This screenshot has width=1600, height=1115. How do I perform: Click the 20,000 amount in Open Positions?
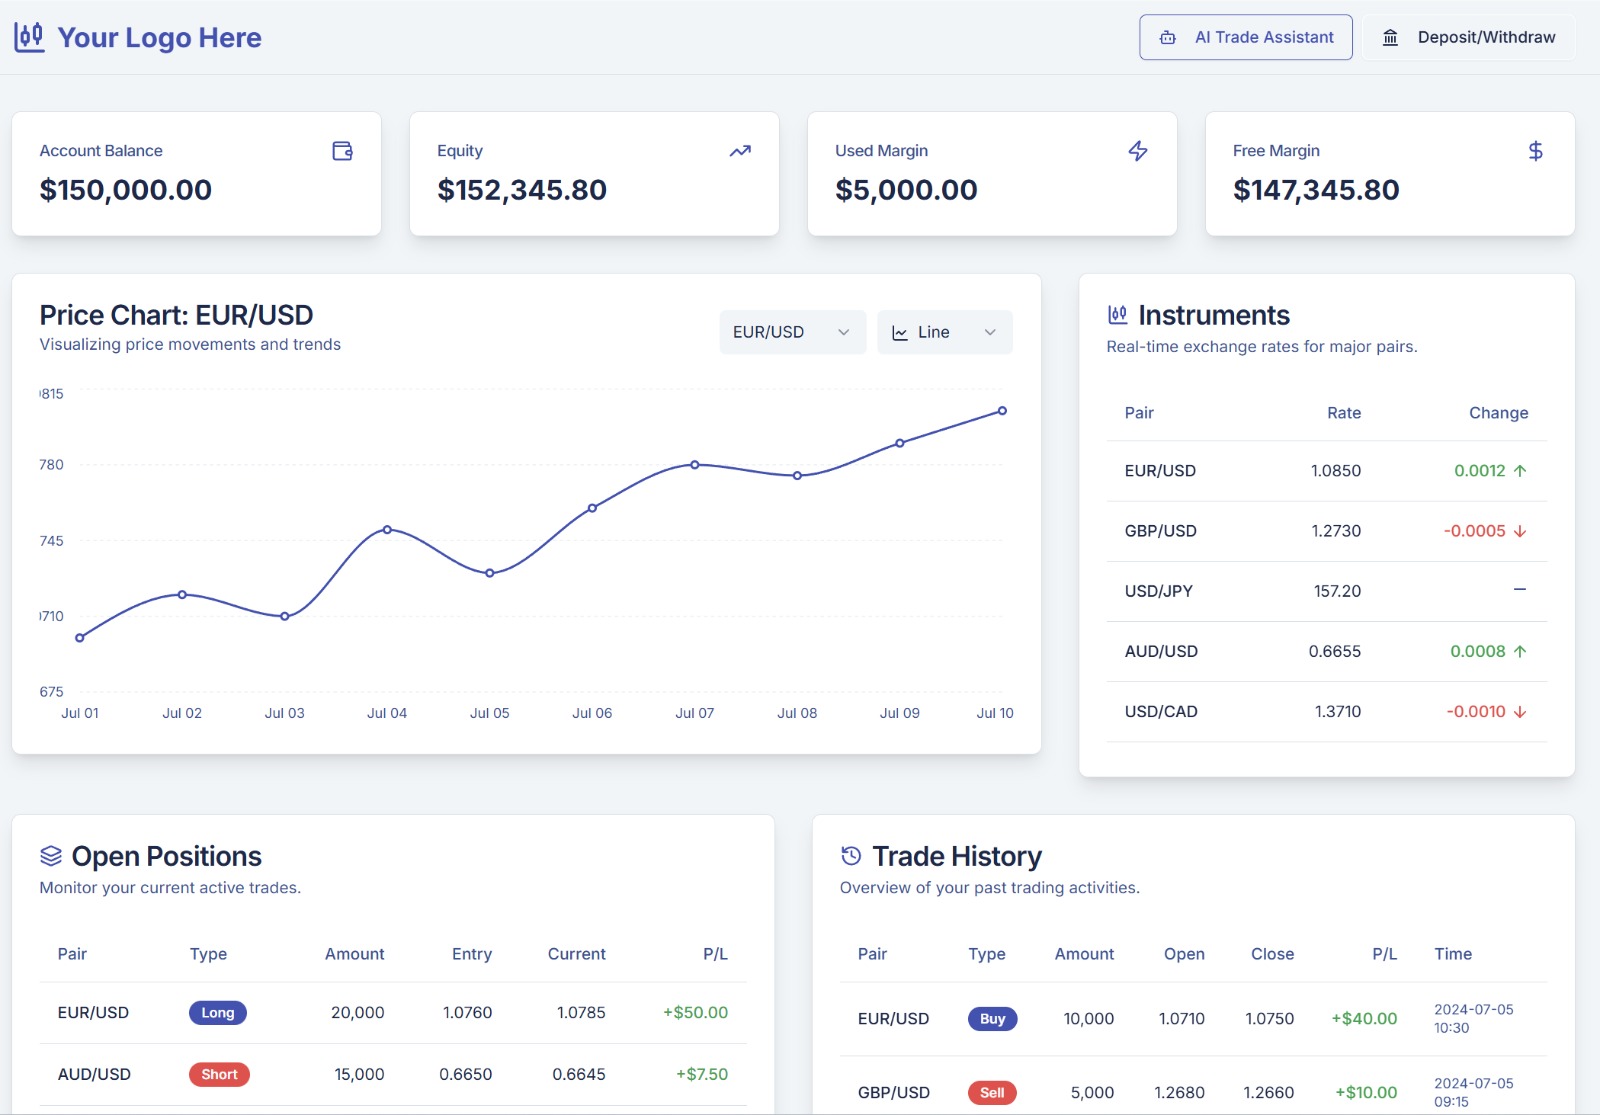(x=358, y=1013)
